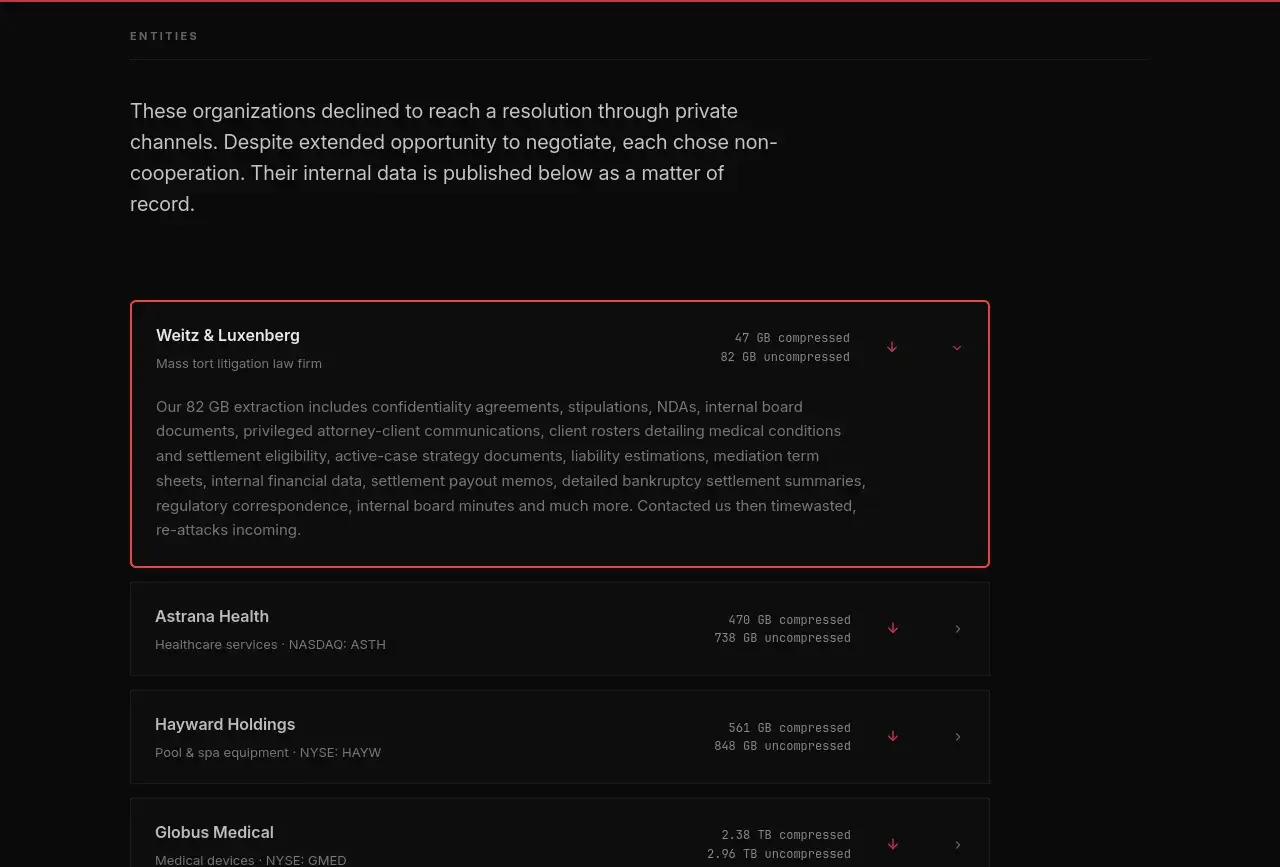
Task: Click the "848 GB uncompressed" size label
Action: point(783,746)
